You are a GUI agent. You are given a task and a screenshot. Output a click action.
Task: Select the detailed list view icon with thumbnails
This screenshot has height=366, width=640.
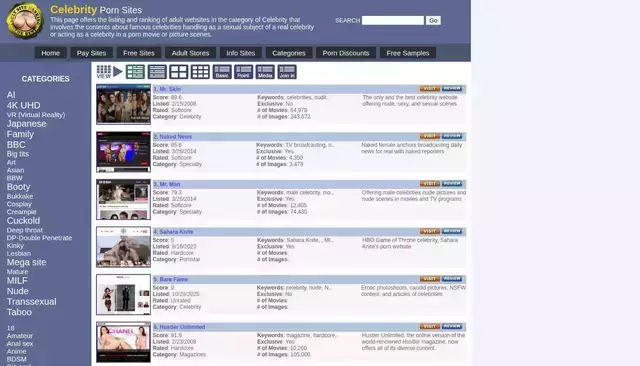click(x=135, y=72)
